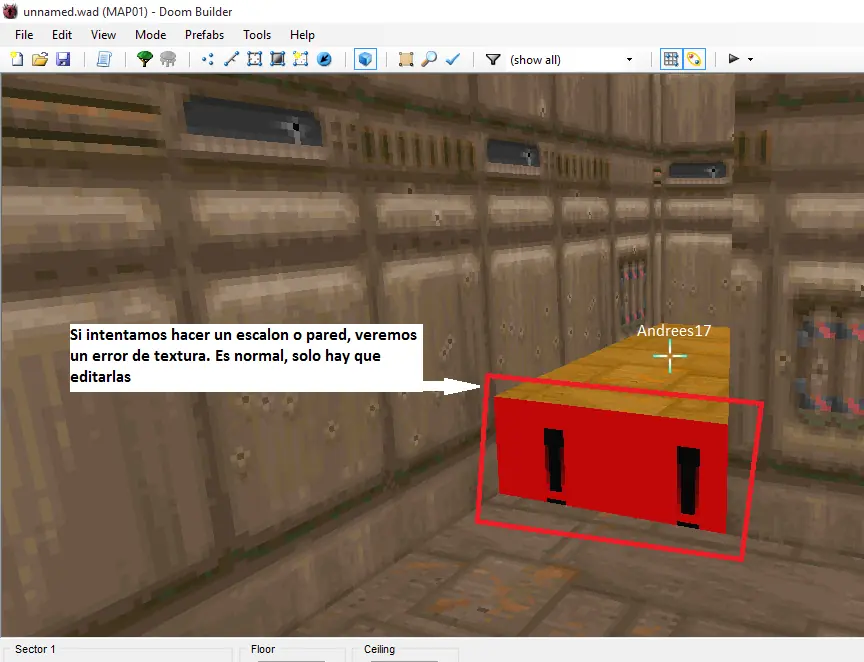Switch to Linedefs mode icon
Image resolution: width=864 pixels, height=662 pixels.
(x=231, y=59)
